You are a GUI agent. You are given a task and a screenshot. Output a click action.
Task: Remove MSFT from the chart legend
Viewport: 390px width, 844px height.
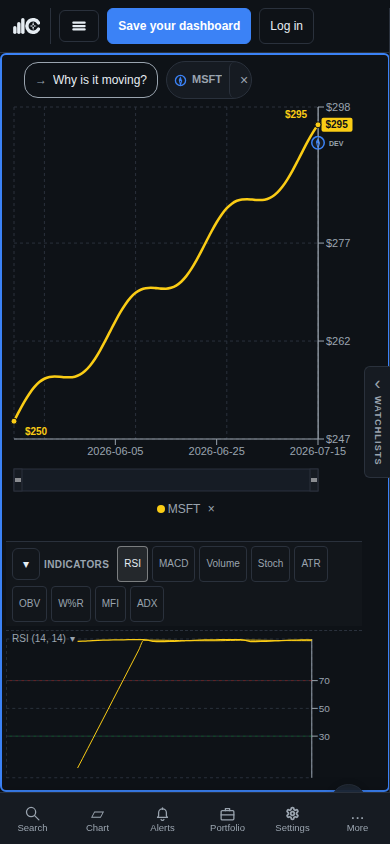pyautogui.click(x=211, y=509)
